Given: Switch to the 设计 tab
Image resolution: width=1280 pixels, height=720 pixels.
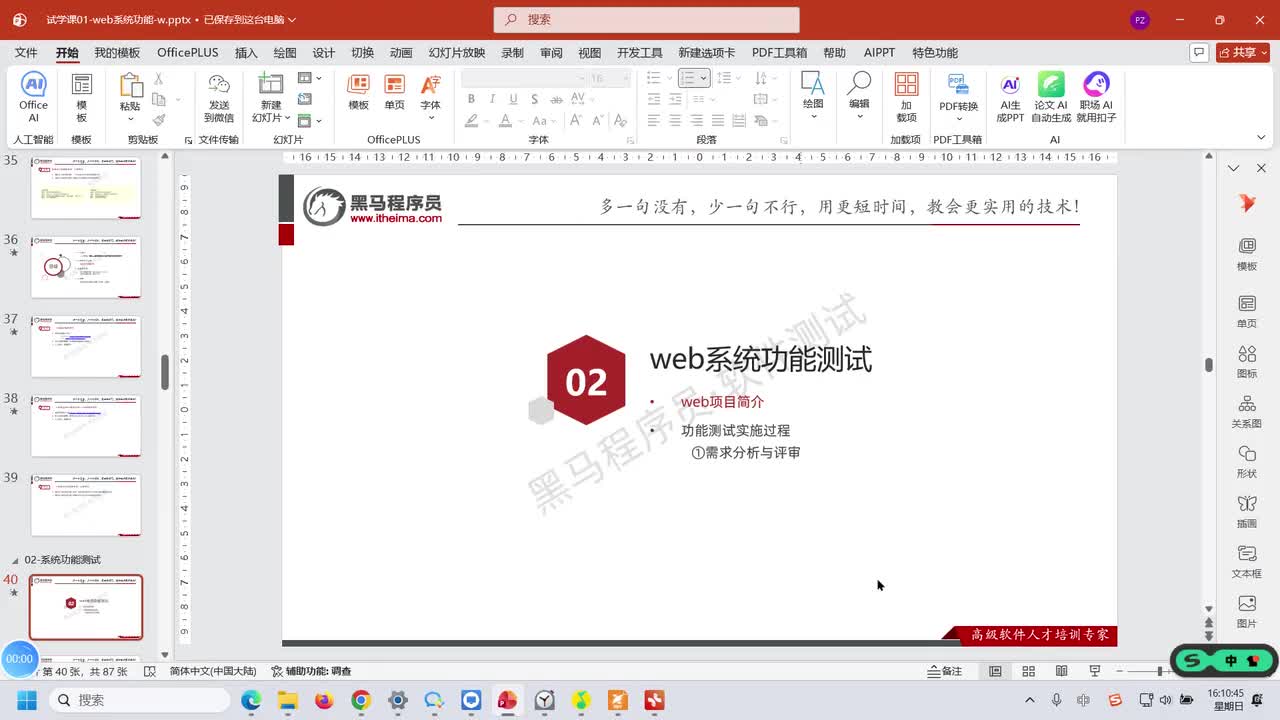Looking at the screenshot, I should tap(324, 53).
